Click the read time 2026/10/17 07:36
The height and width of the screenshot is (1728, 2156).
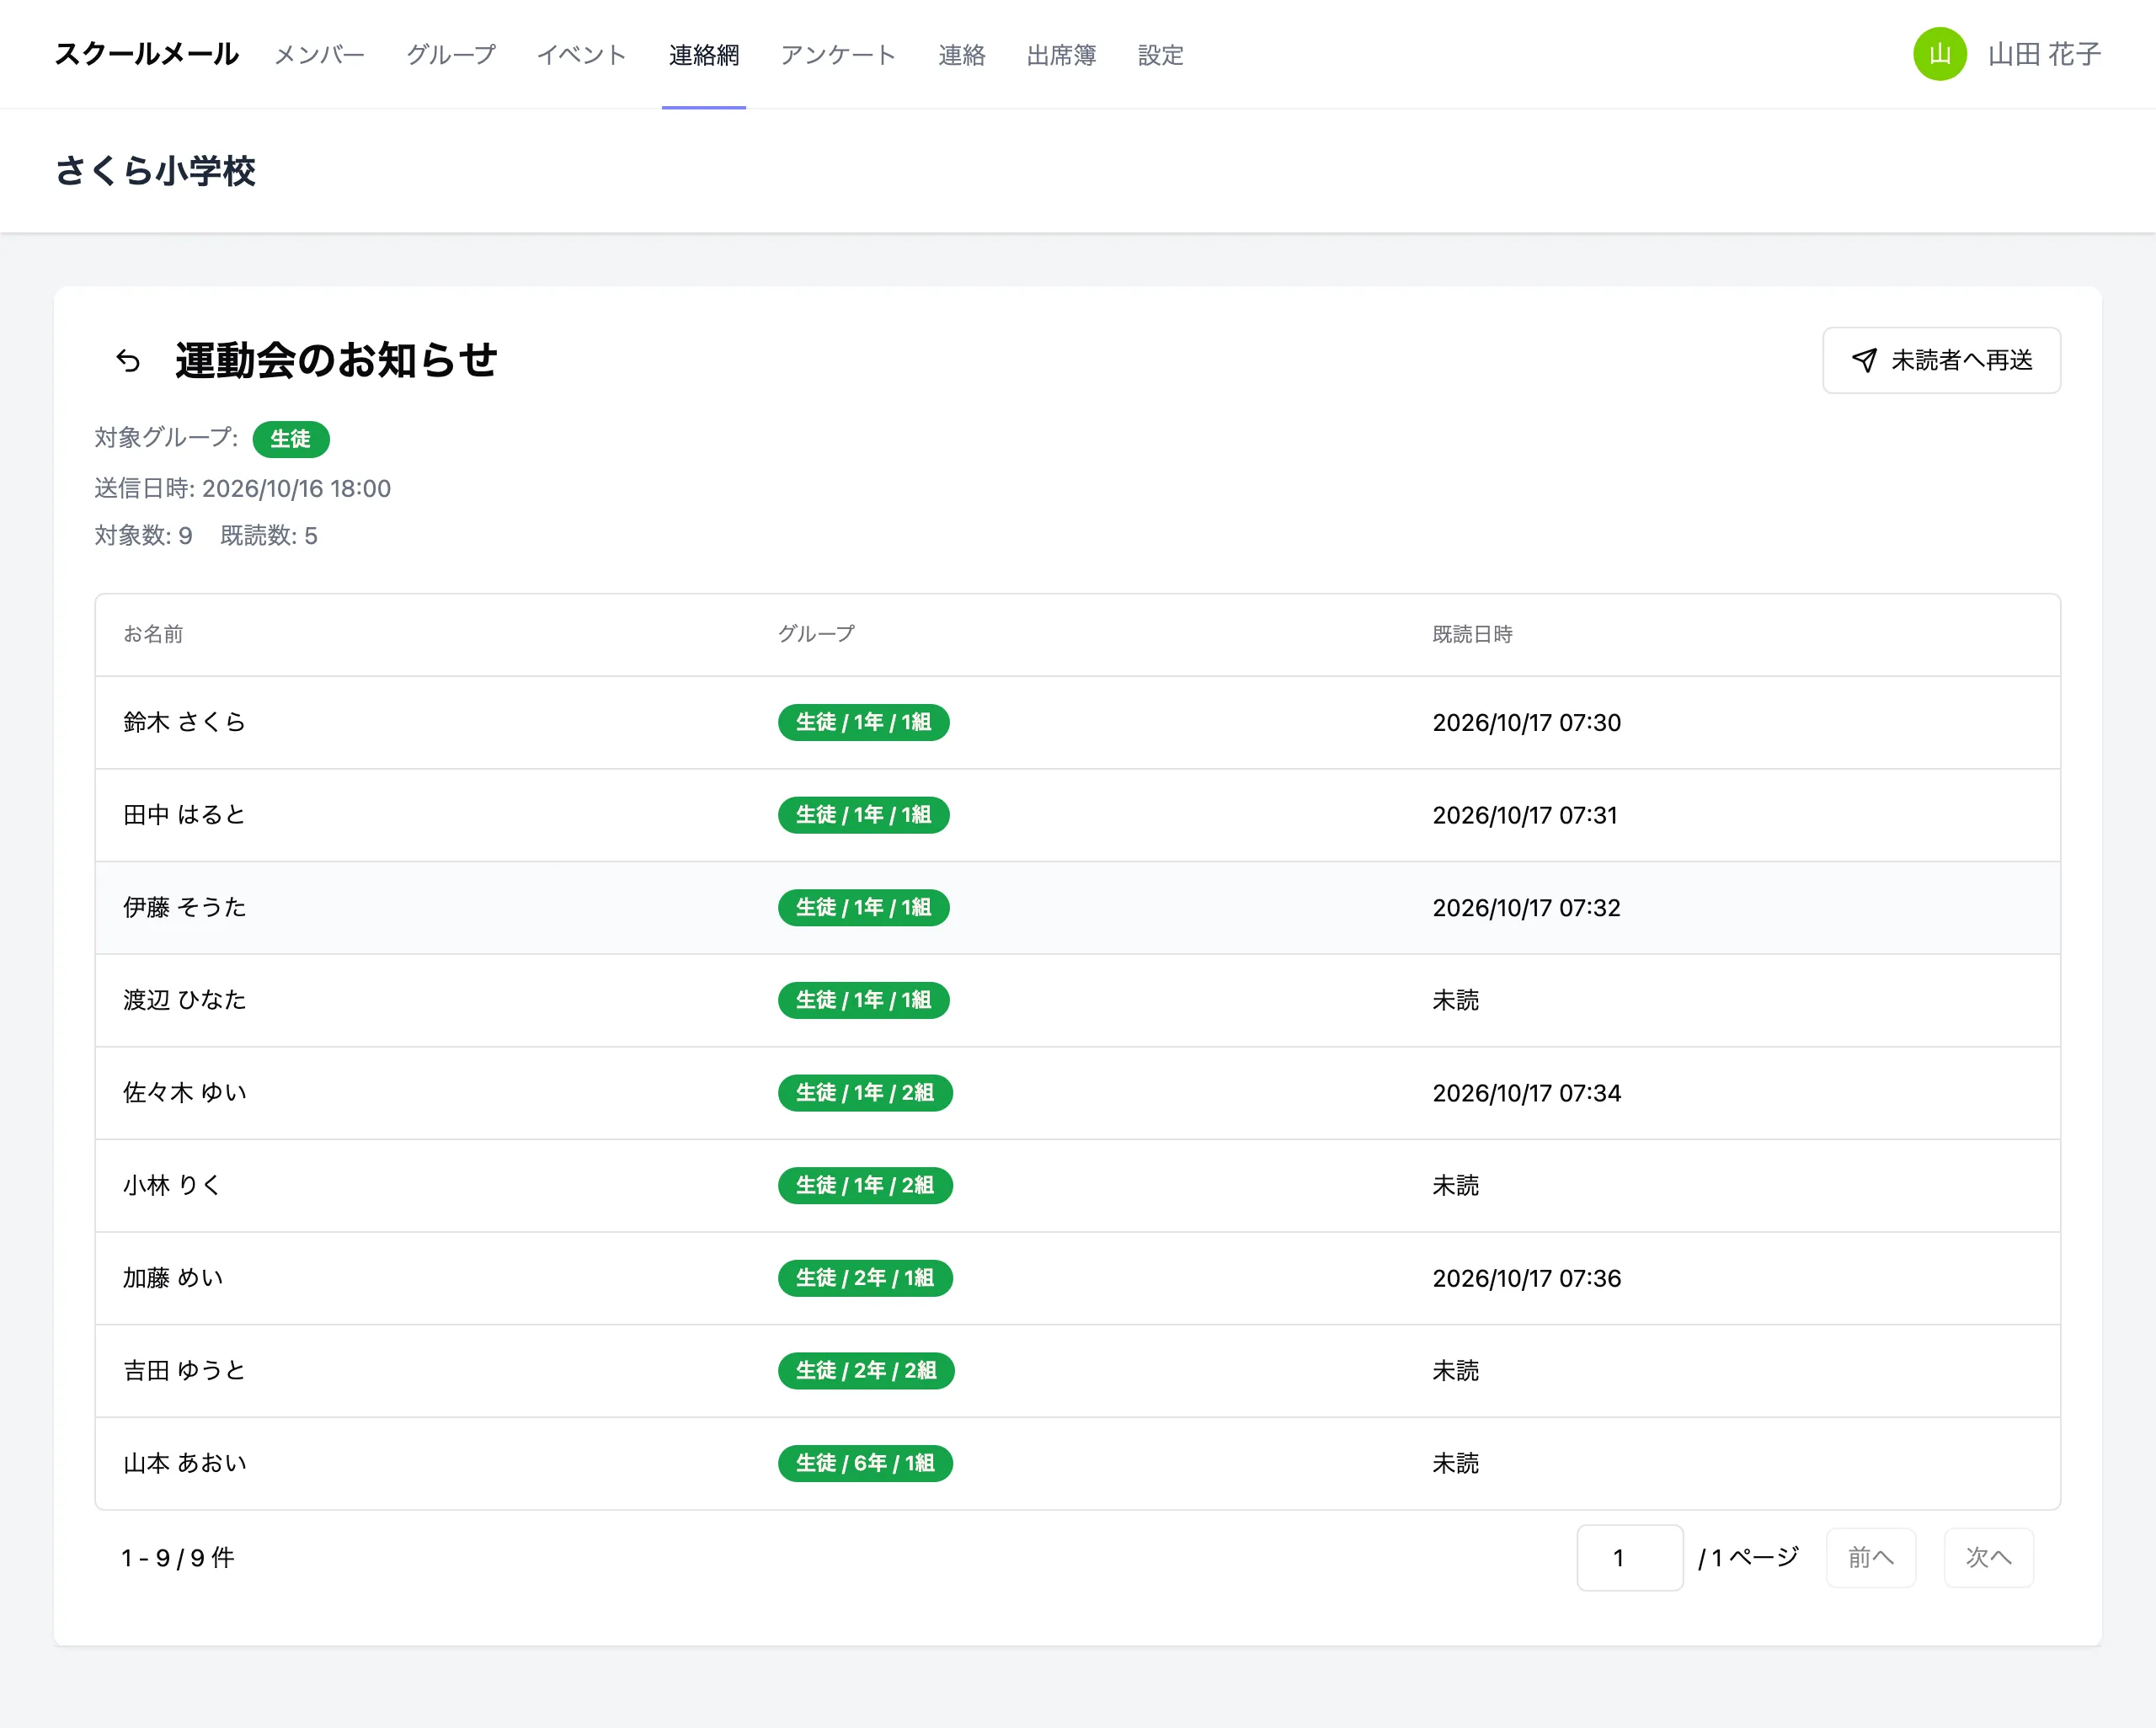coord(1526,1278)
